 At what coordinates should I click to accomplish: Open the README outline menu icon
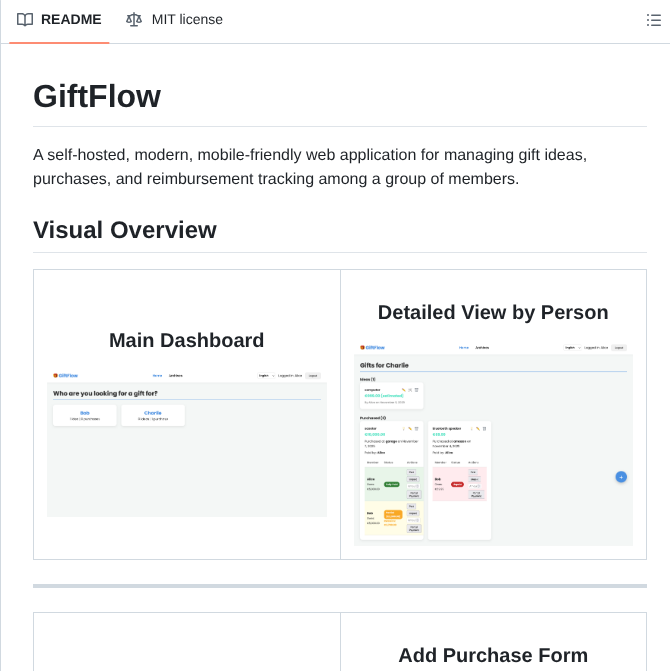click(x=653, y=20)
